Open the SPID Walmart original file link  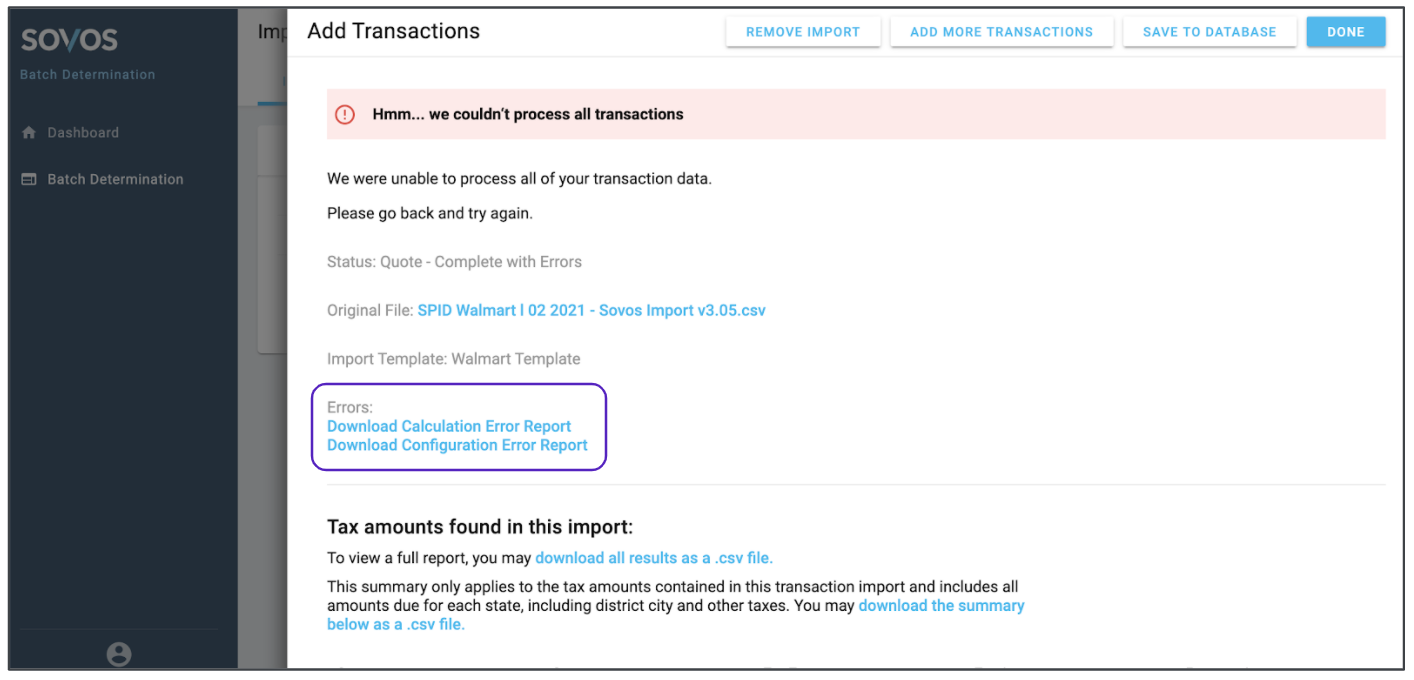coord(591,310)
